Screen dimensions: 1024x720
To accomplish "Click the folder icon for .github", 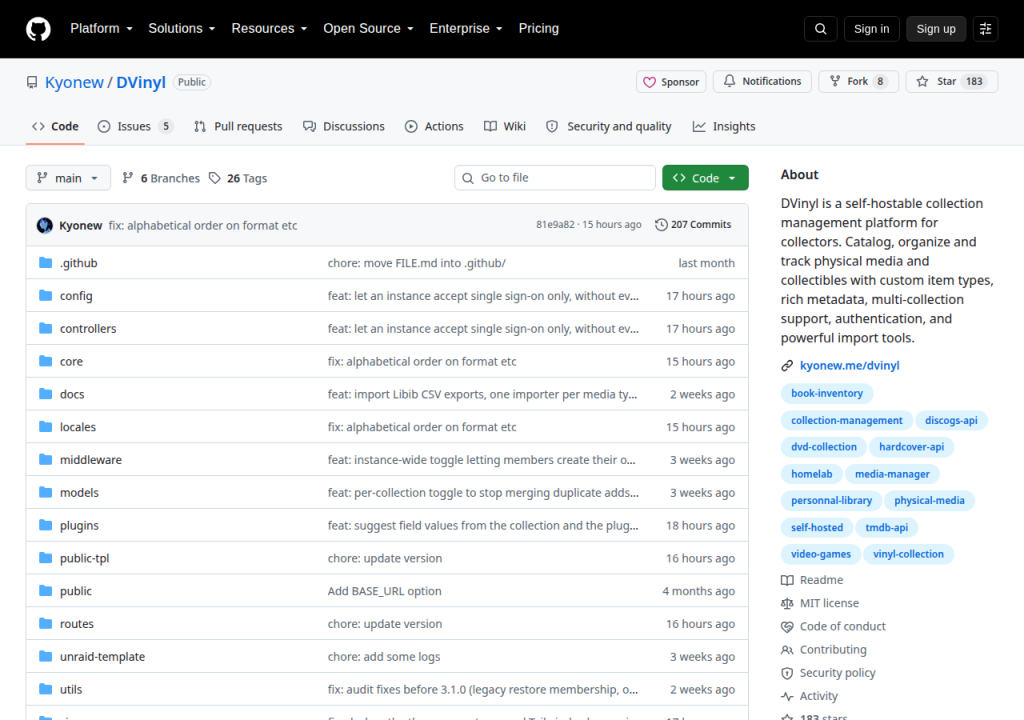I will click(x=45, y=263).
